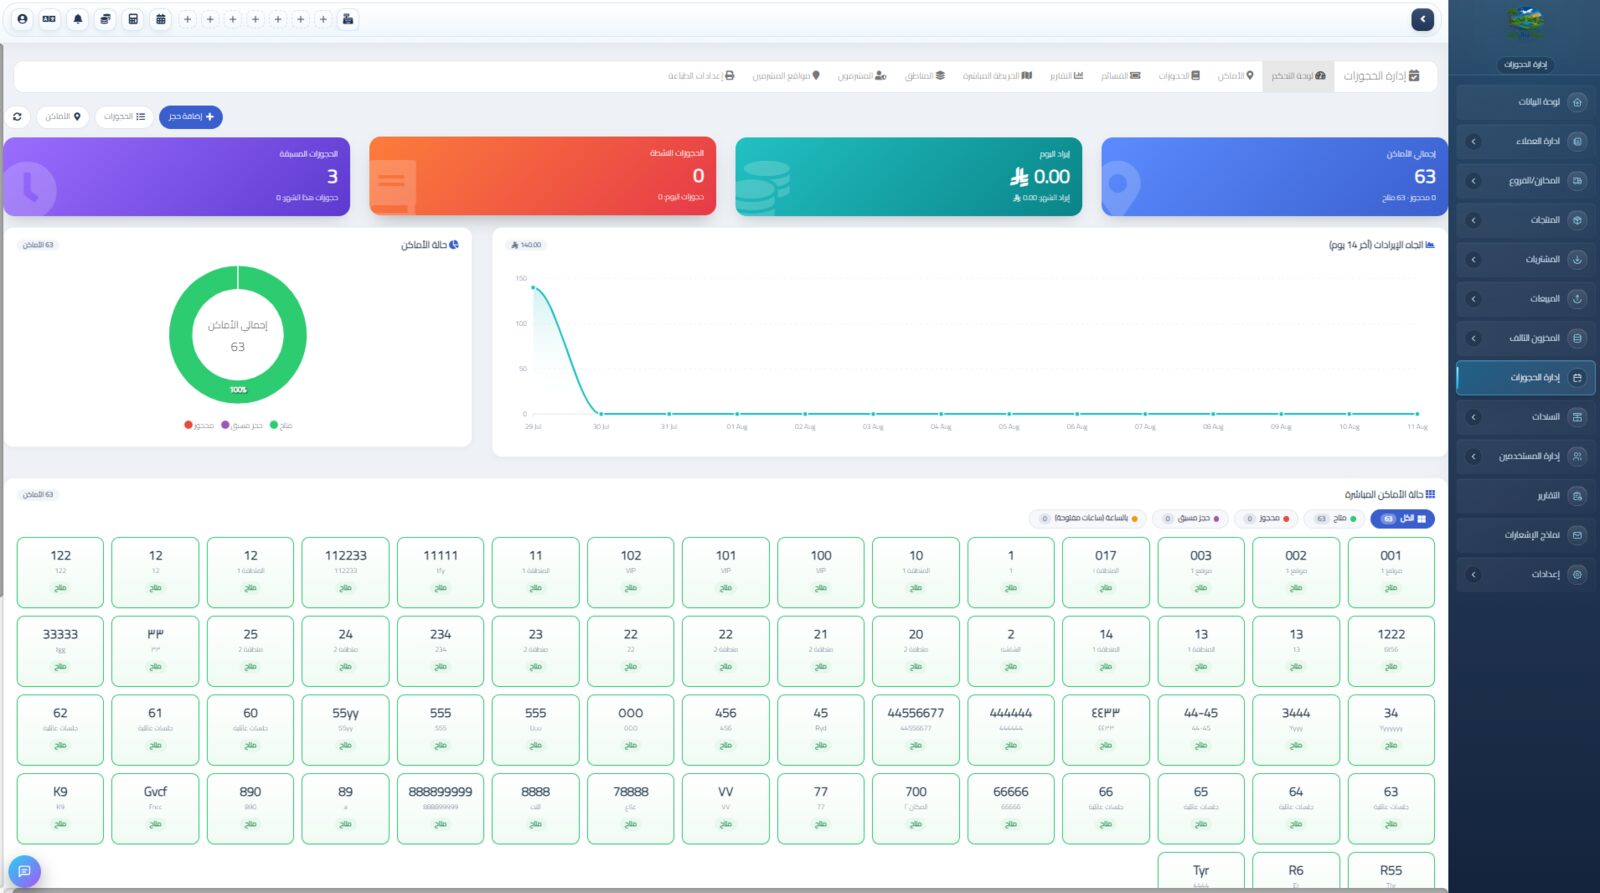Expand إعدادات sidebar chevron
Screen dimensions: 1600x893
click(x=1473, y=575)
